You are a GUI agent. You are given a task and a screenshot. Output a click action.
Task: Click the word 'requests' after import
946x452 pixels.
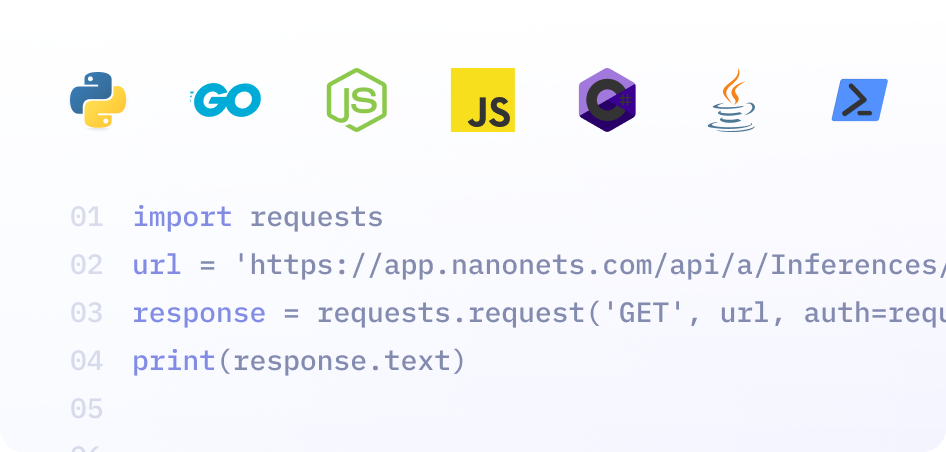(316, 217)
